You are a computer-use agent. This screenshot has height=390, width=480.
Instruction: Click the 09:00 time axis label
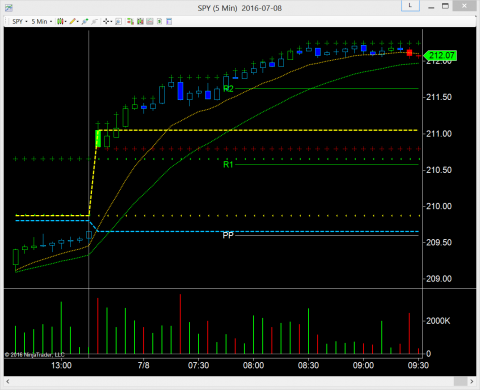click(x=363, y=366)
